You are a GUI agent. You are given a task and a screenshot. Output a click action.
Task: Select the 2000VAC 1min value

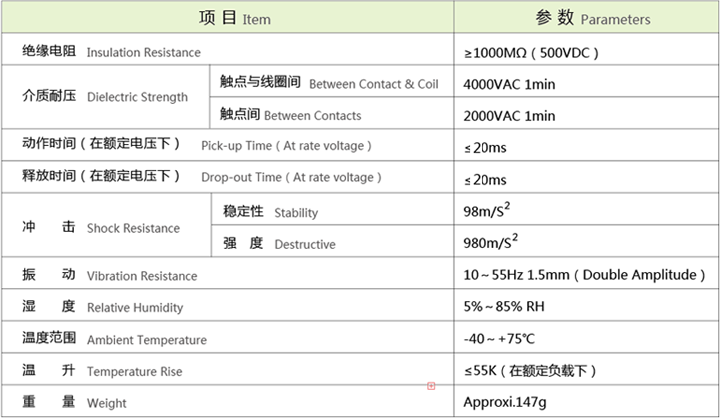pos(509,115)
